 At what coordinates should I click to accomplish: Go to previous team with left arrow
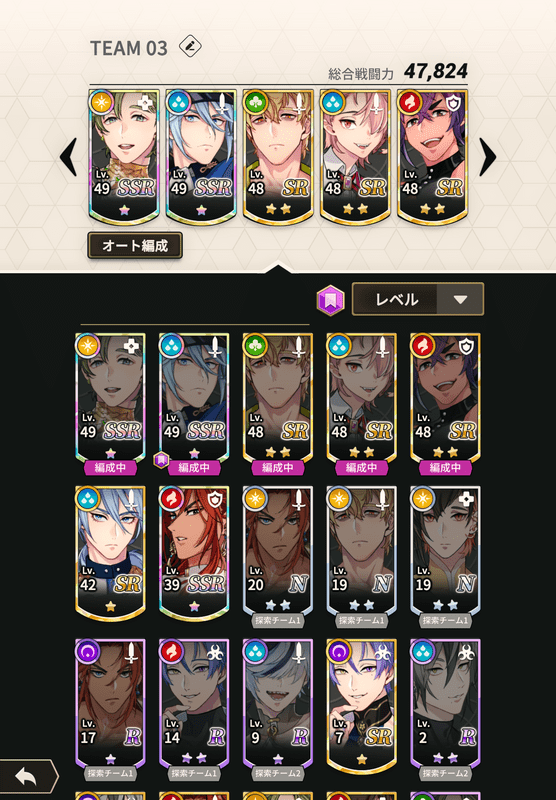click(x=68, y=157)
